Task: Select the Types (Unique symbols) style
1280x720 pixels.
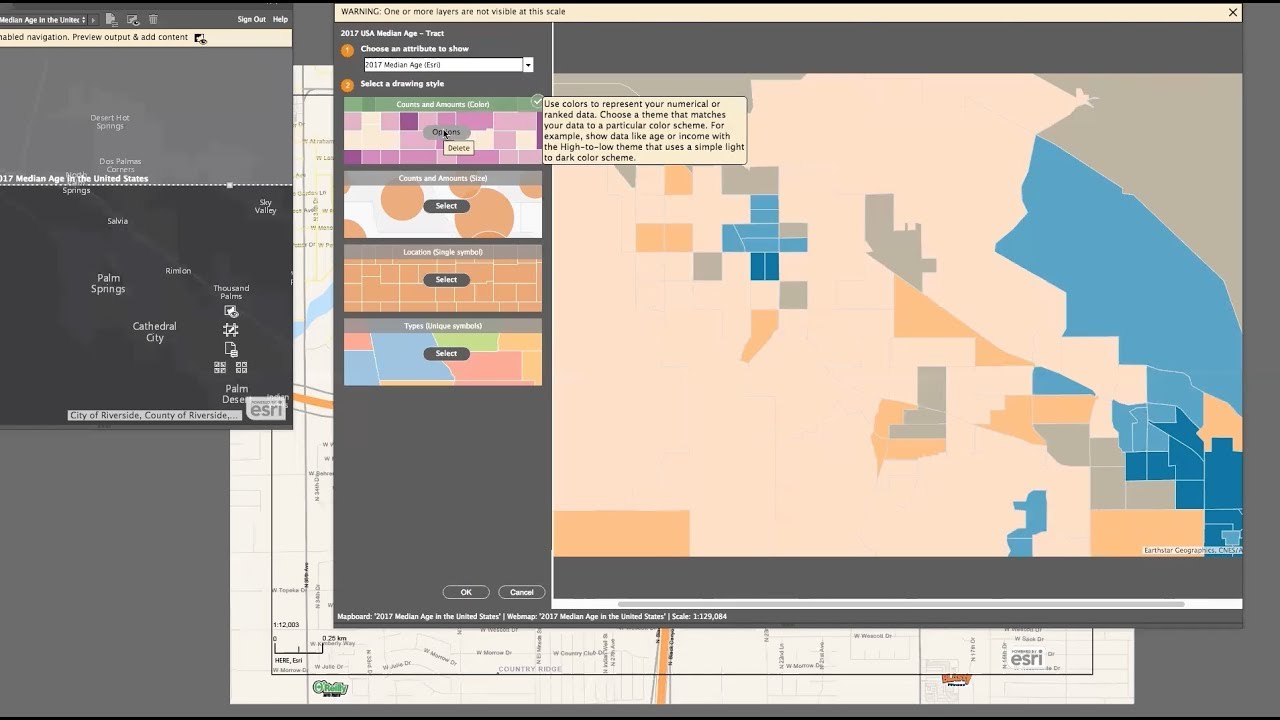Action: (446, 353)
